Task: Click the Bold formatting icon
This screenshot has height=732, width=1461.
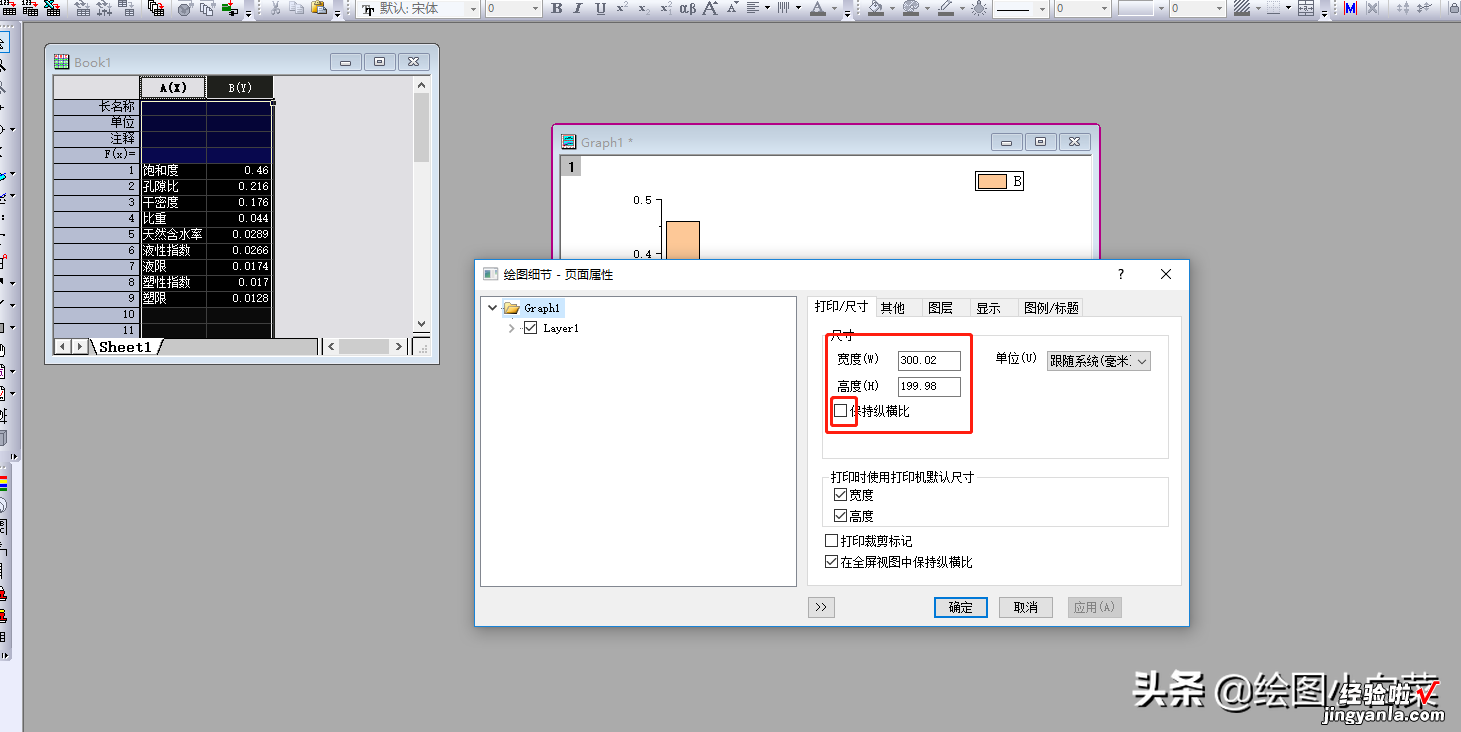Action: [x=556, y=8]
